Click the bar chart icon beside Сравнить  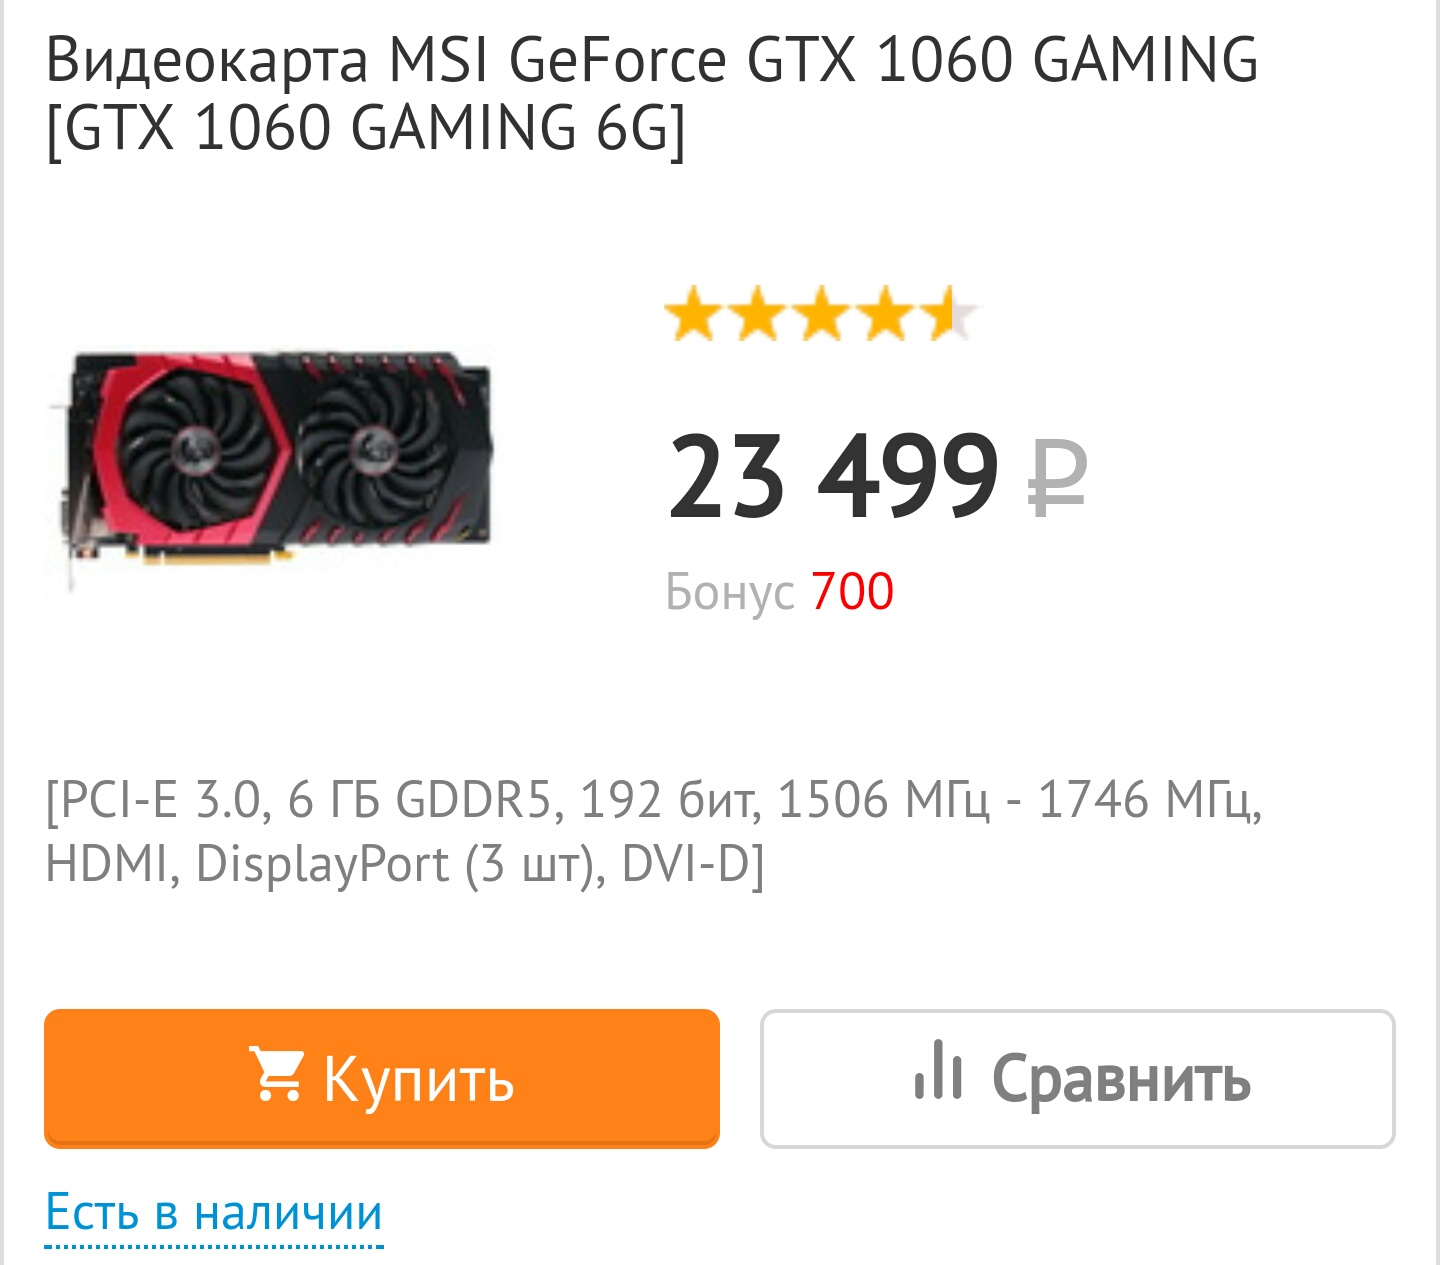[938, 1070]
